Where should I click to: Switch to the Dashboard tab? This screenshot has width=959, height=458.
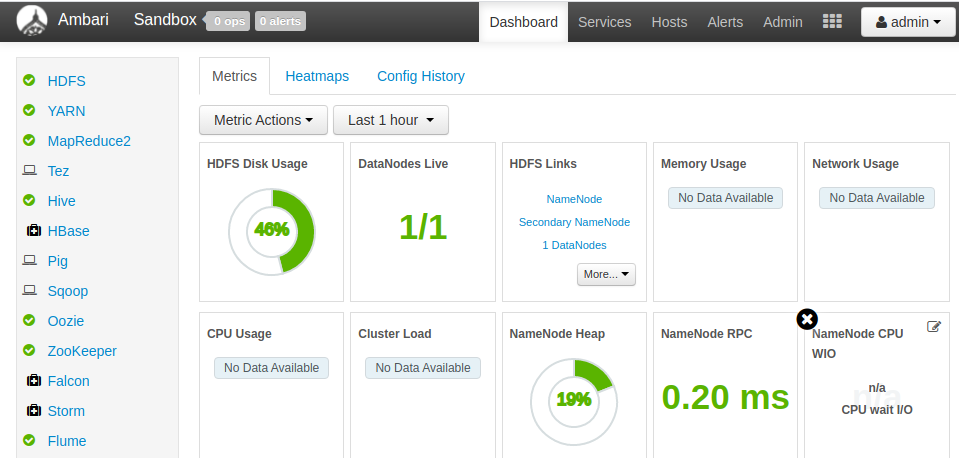click(x=524, y=22)
